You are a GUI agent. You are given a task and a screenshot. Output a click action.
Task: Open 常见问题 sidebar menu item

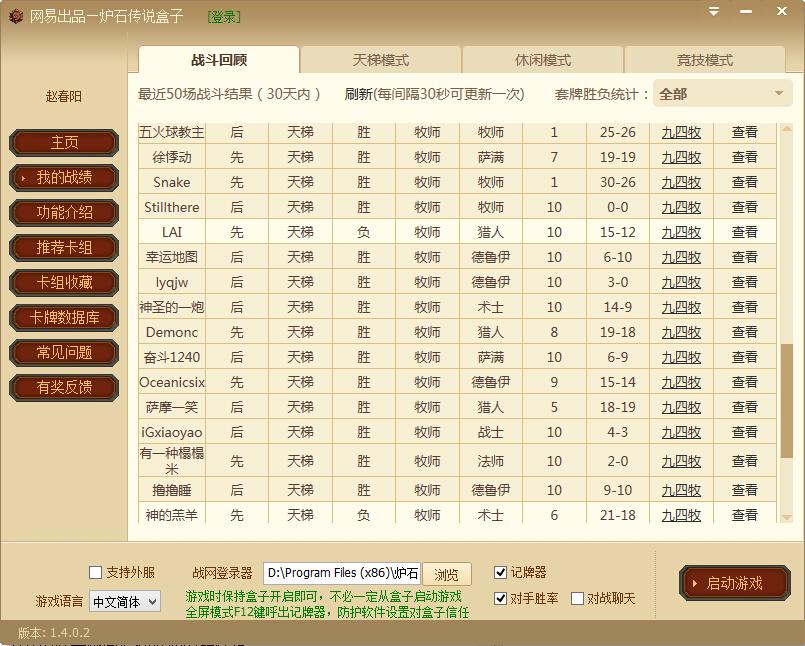[64, 352]
